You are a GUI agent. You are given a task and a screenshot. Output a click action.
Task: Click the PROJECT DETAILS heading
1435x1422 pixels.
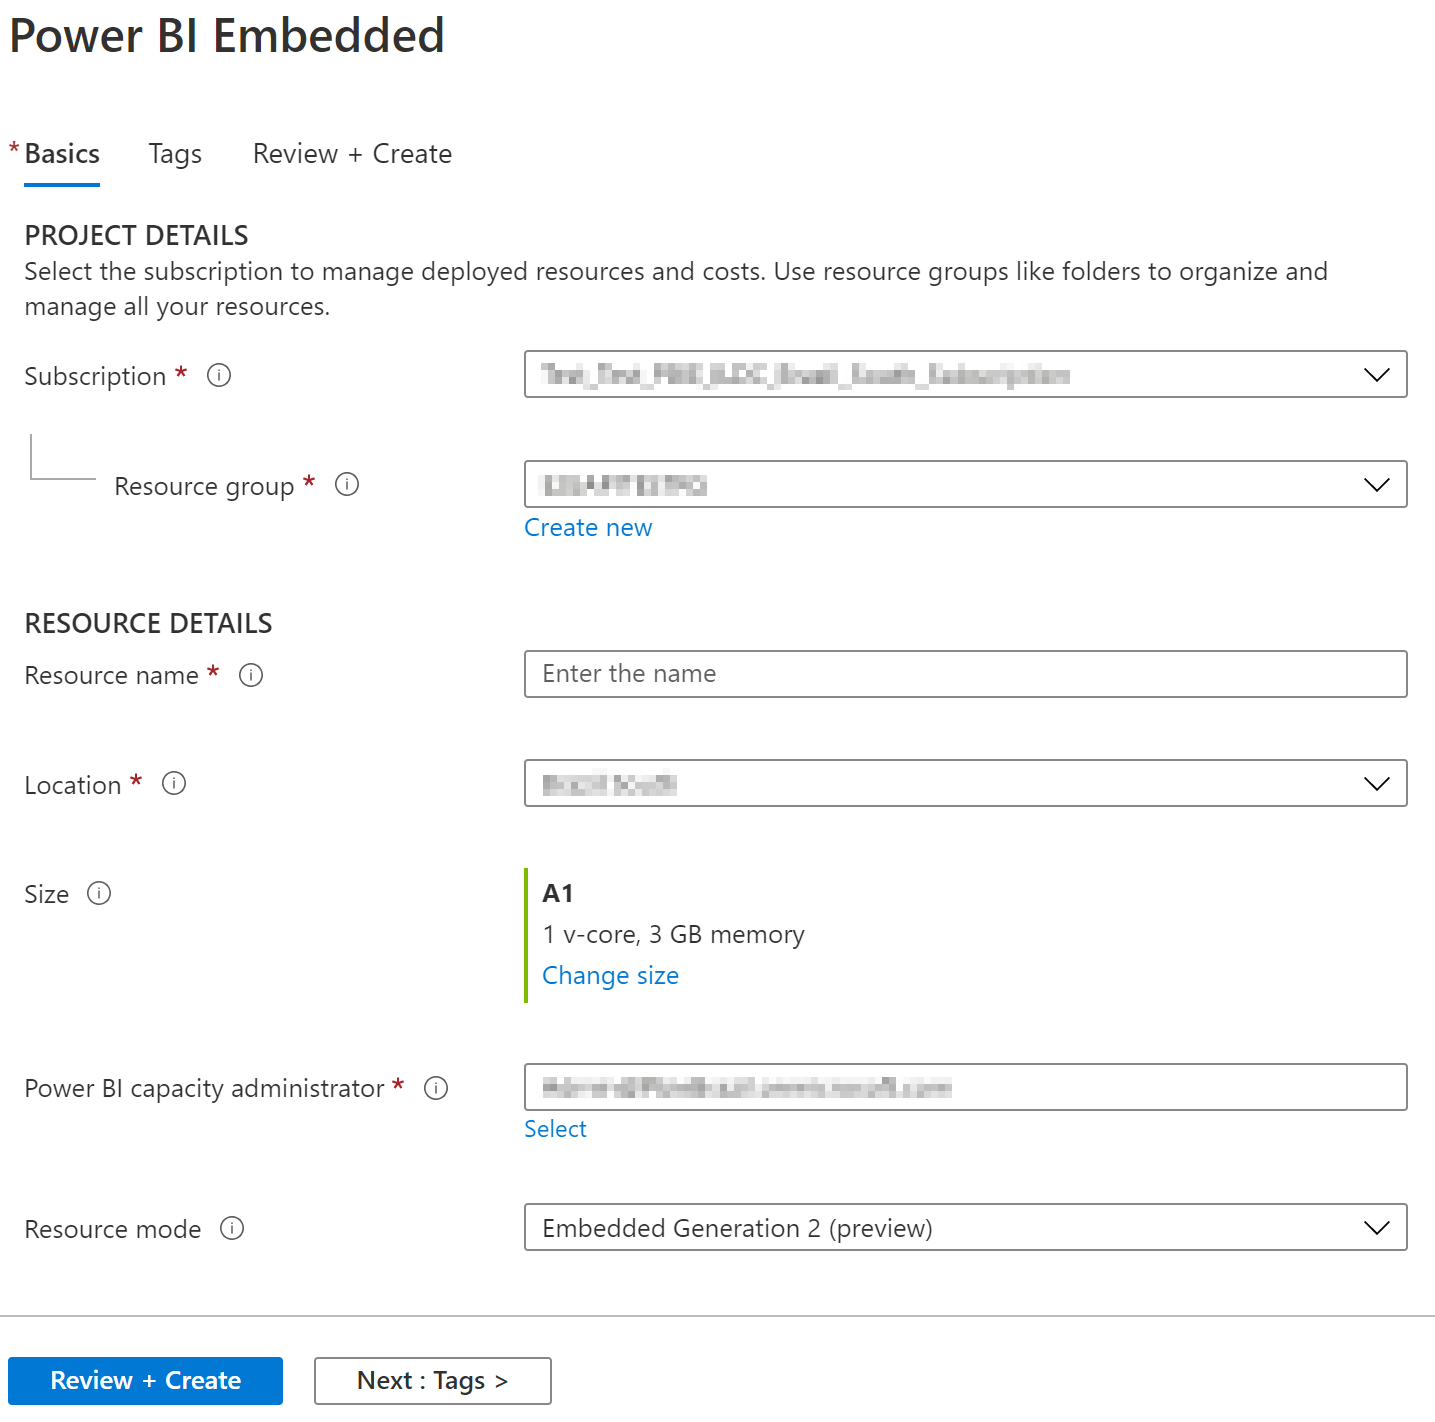tap(136, 236)
